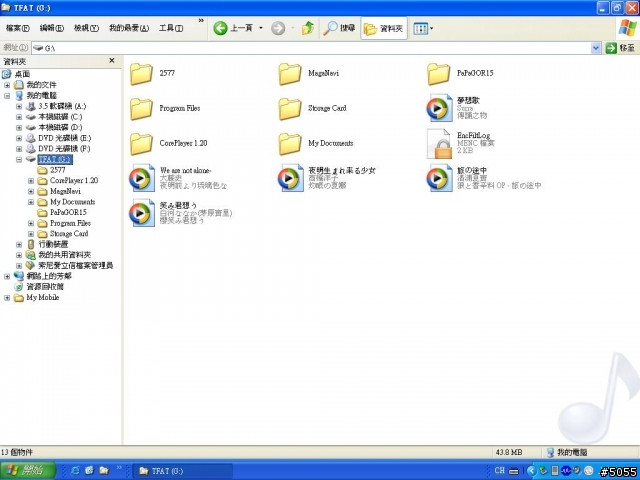Select My Documents in the folder tree
This screenshot has width=640, height=480.
73,202
